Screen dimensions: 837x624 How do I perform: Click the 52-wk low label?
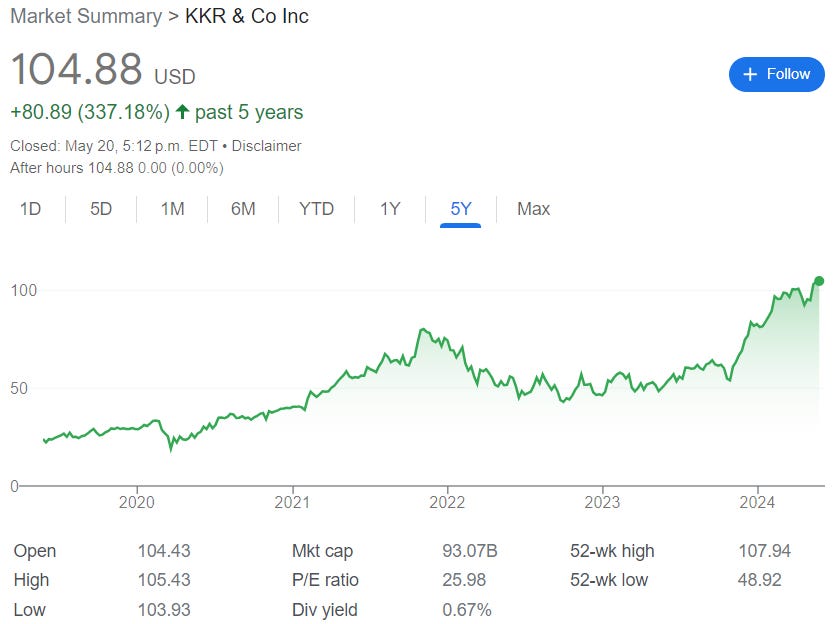[x=609, y=580]
